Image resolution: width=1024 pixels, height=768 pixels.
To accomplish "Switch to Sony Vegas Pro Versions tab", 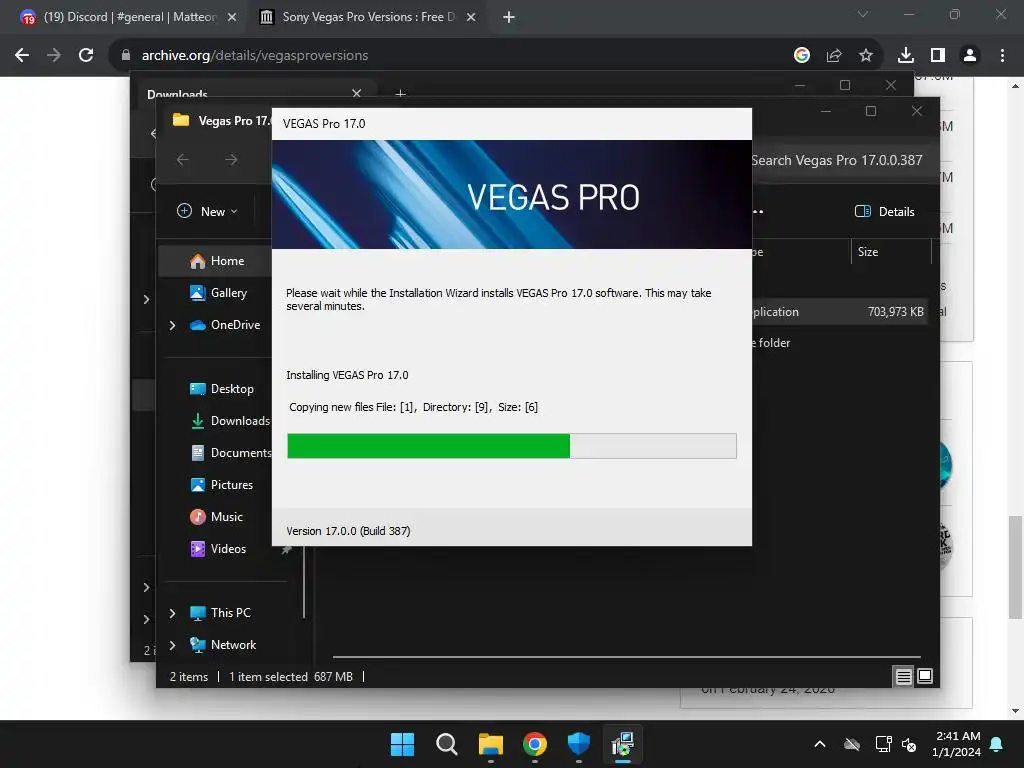I will (x=367, y=17).
